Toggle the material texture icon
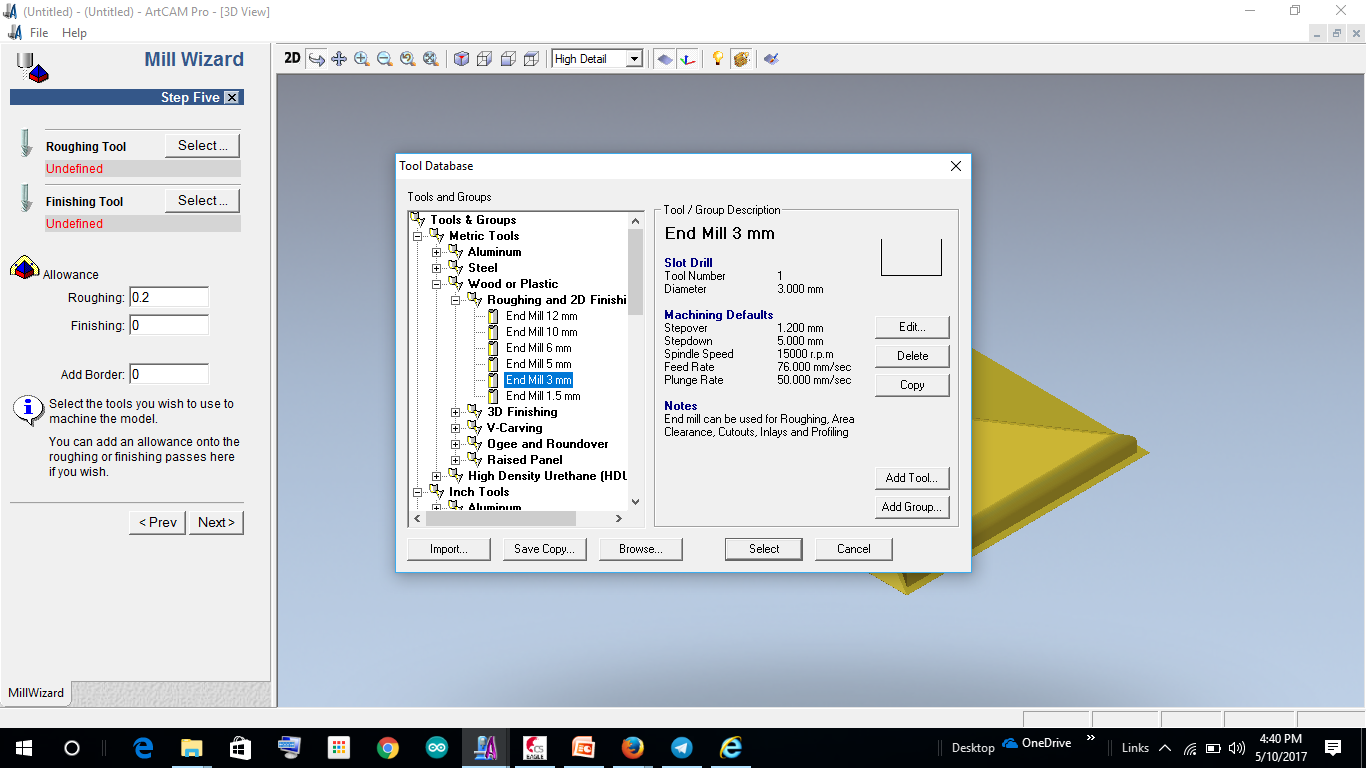The height and width of the screenshot is (768, 1366). point(741,59)
